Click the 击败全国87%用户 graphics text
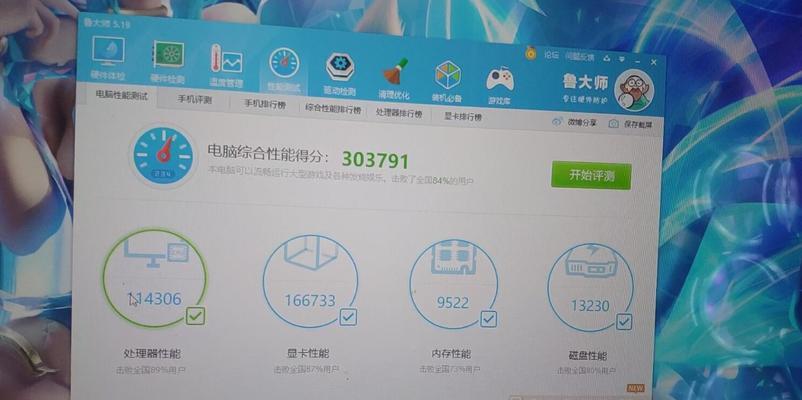This screenshot has width=802, height=400. [306, 369]
